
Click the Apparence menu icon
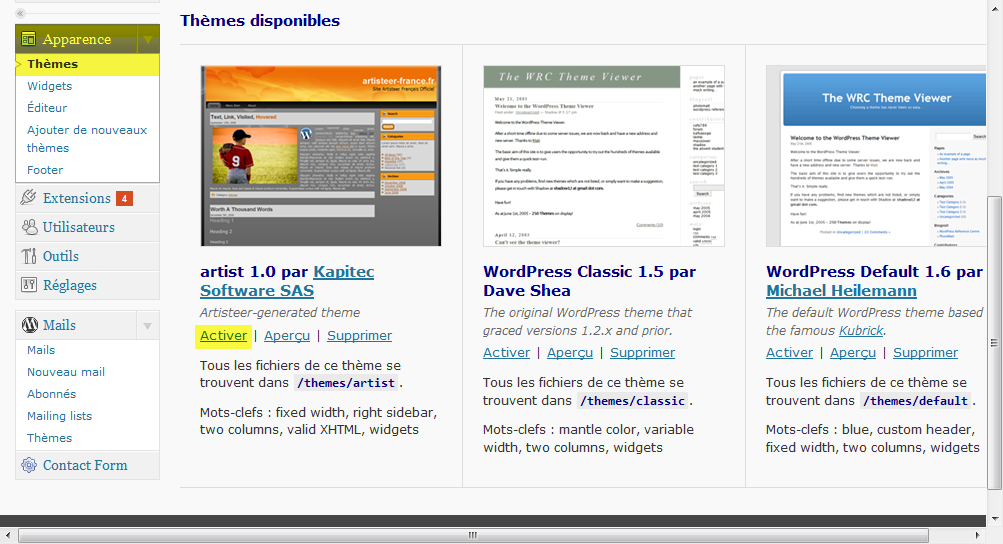[x=28, y=39]
